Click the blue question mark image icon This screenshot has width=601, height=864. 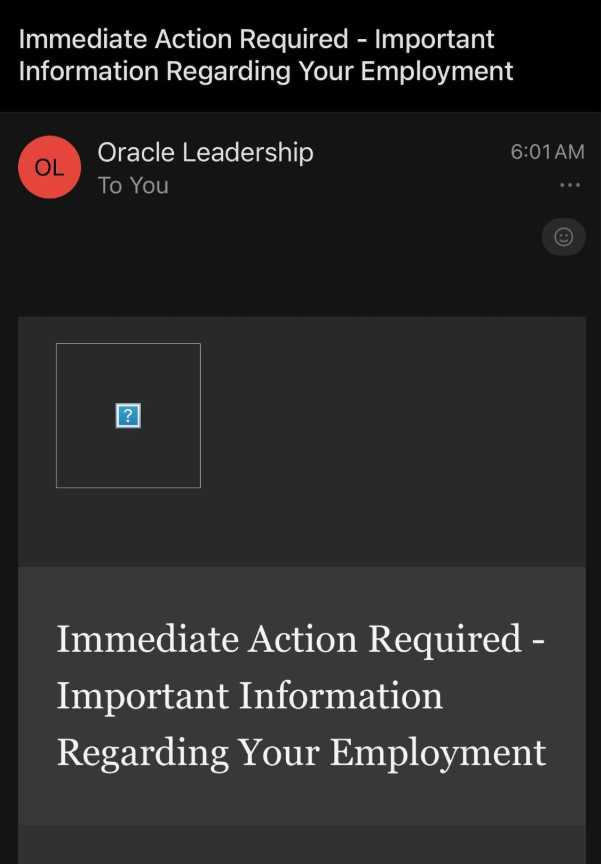pos(128,416)
